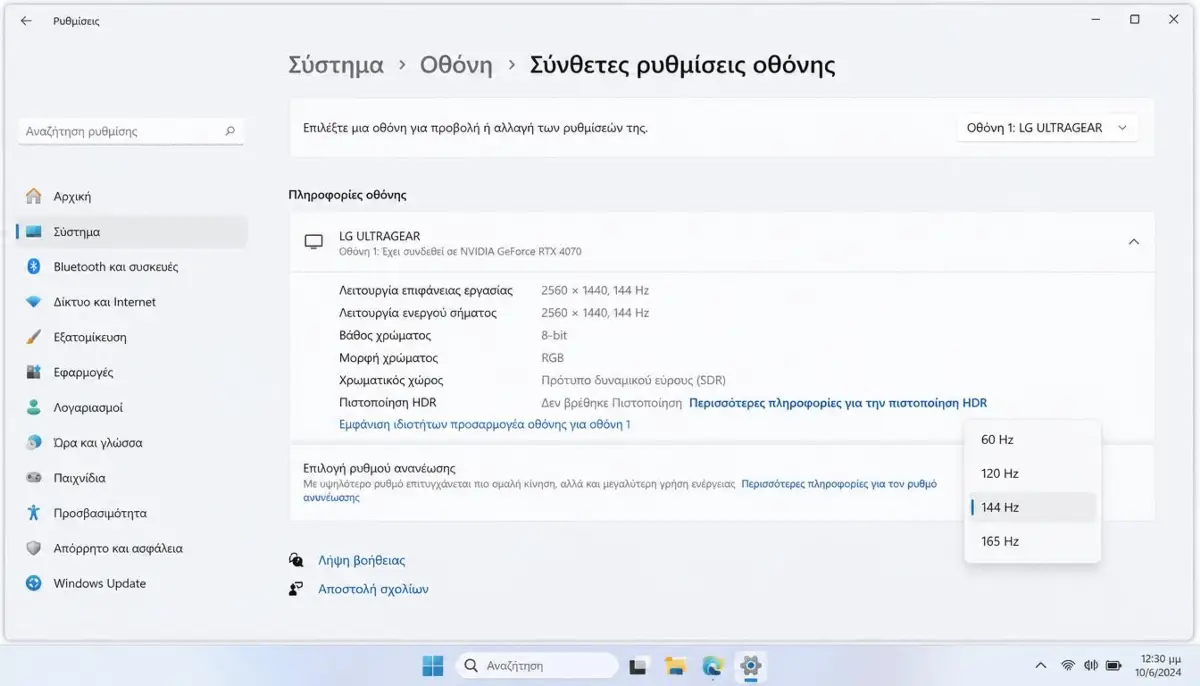Open Task View on the taskbar

click(x=638, y=665)
